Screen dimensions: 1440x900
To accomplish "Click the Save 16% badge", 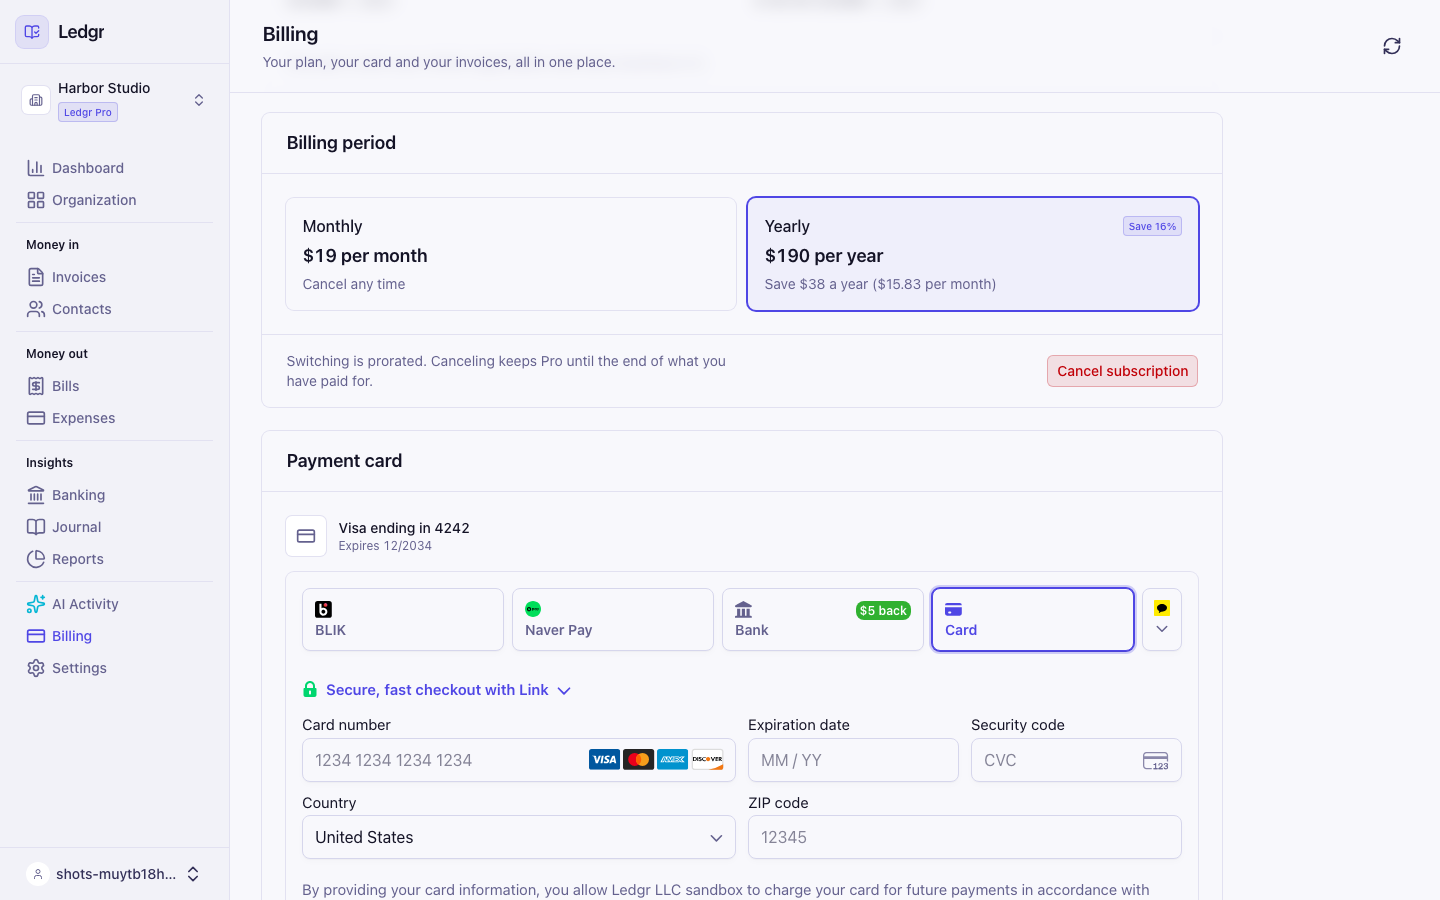I will [x=1152, y=226].
